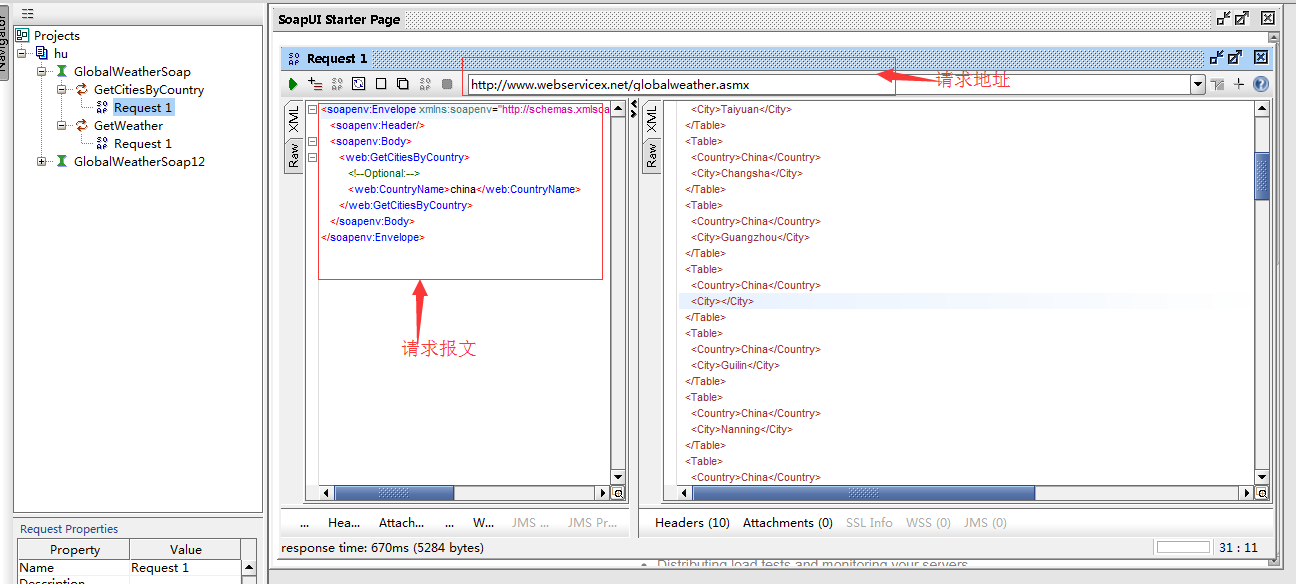1296x584 pixels.
Task: Collapse soapenv:Body fold marker in request XML
Action: pyautogui.click(x=313, y=141)
